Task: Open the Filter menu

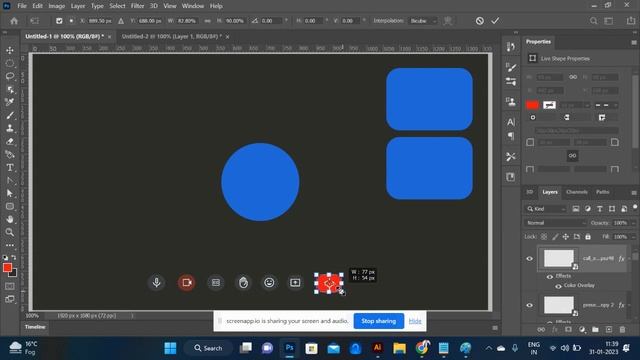Action: point(137,6)
